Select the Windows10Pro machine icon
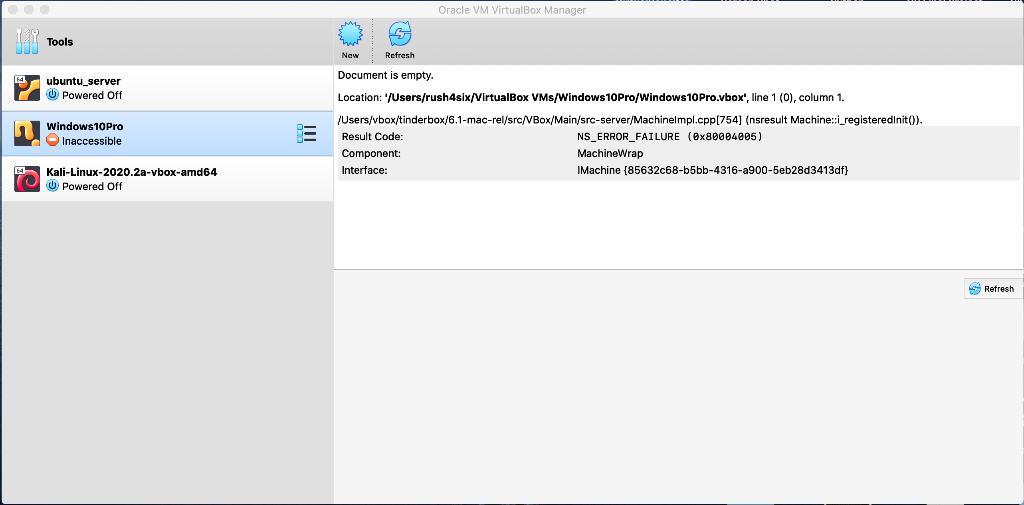The width and height of the screenshot is (1024, 505). point(27,134)
